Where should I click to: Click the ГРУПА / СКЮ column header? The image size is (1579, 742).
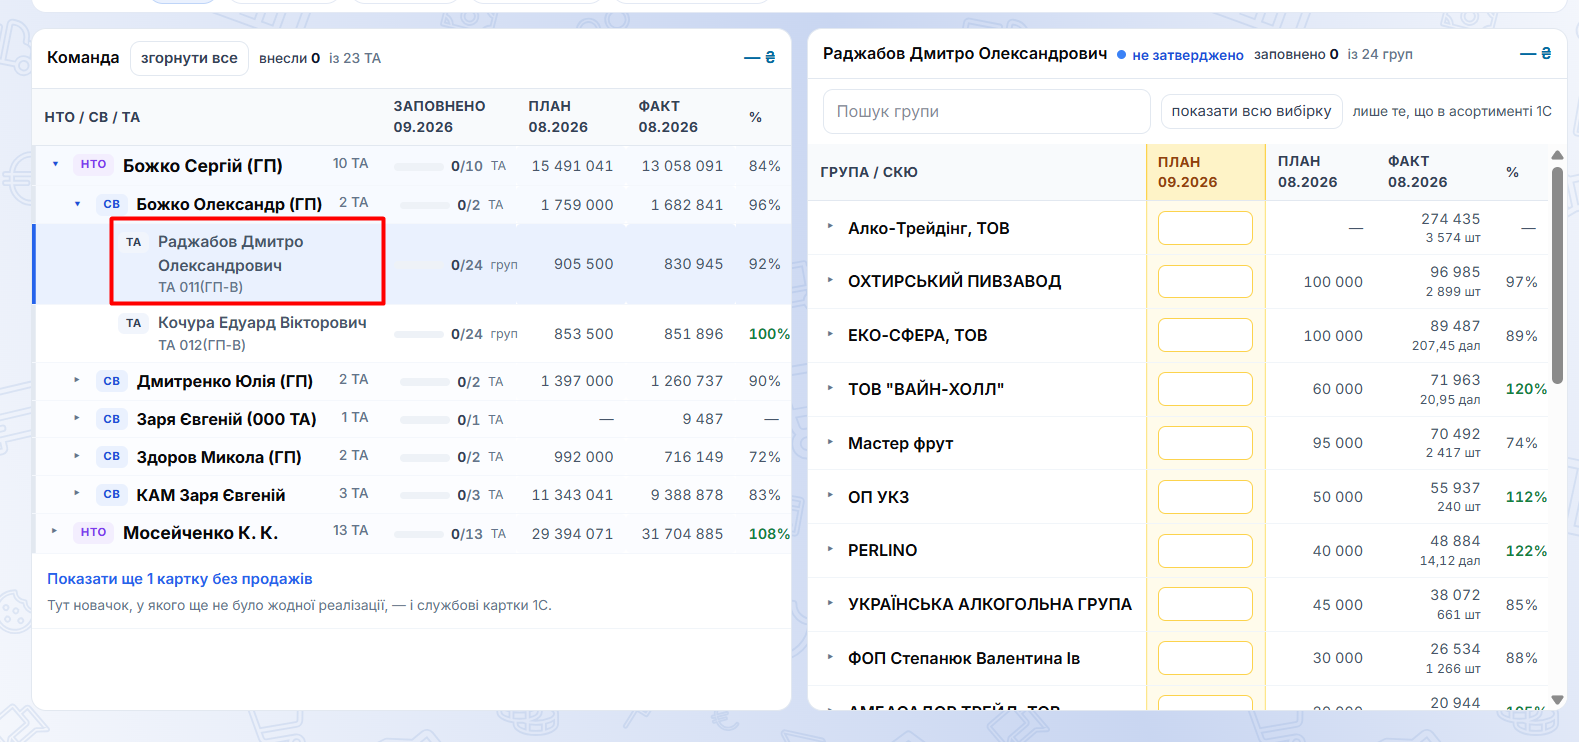click(869, 172)
